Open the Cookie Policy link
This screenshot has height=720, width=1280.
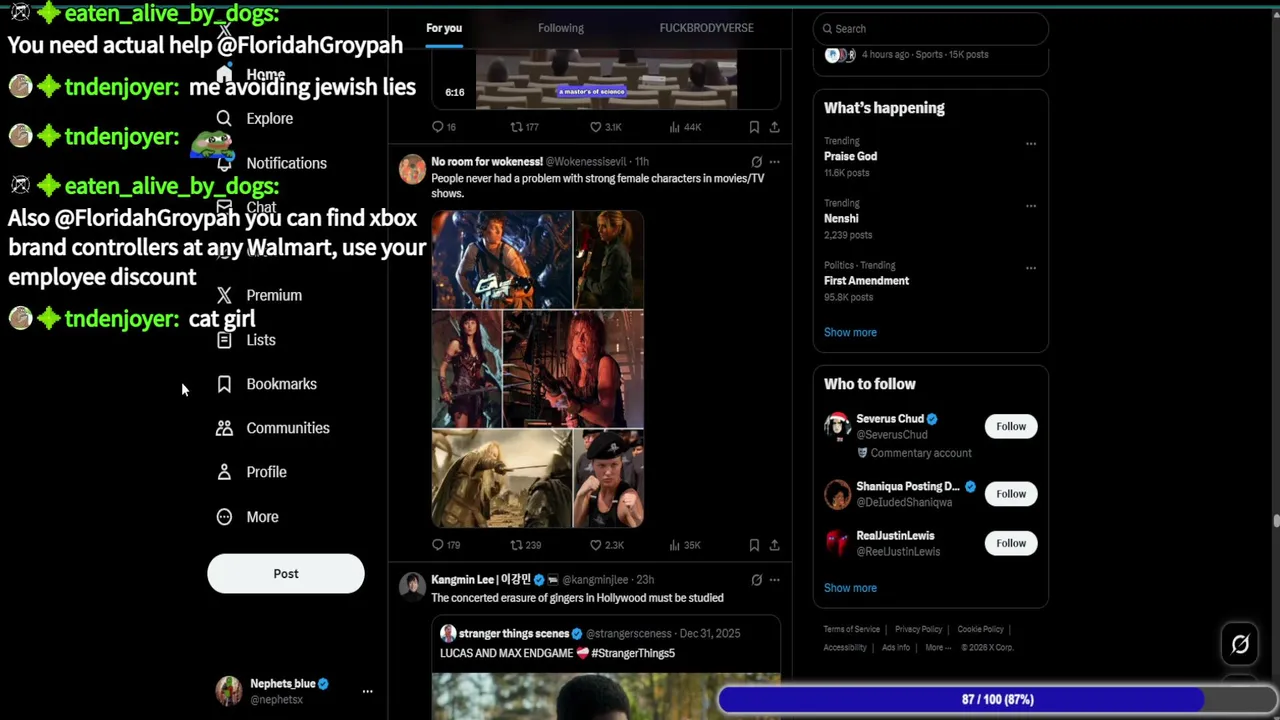pyautogui.click(x=980, y=629)
